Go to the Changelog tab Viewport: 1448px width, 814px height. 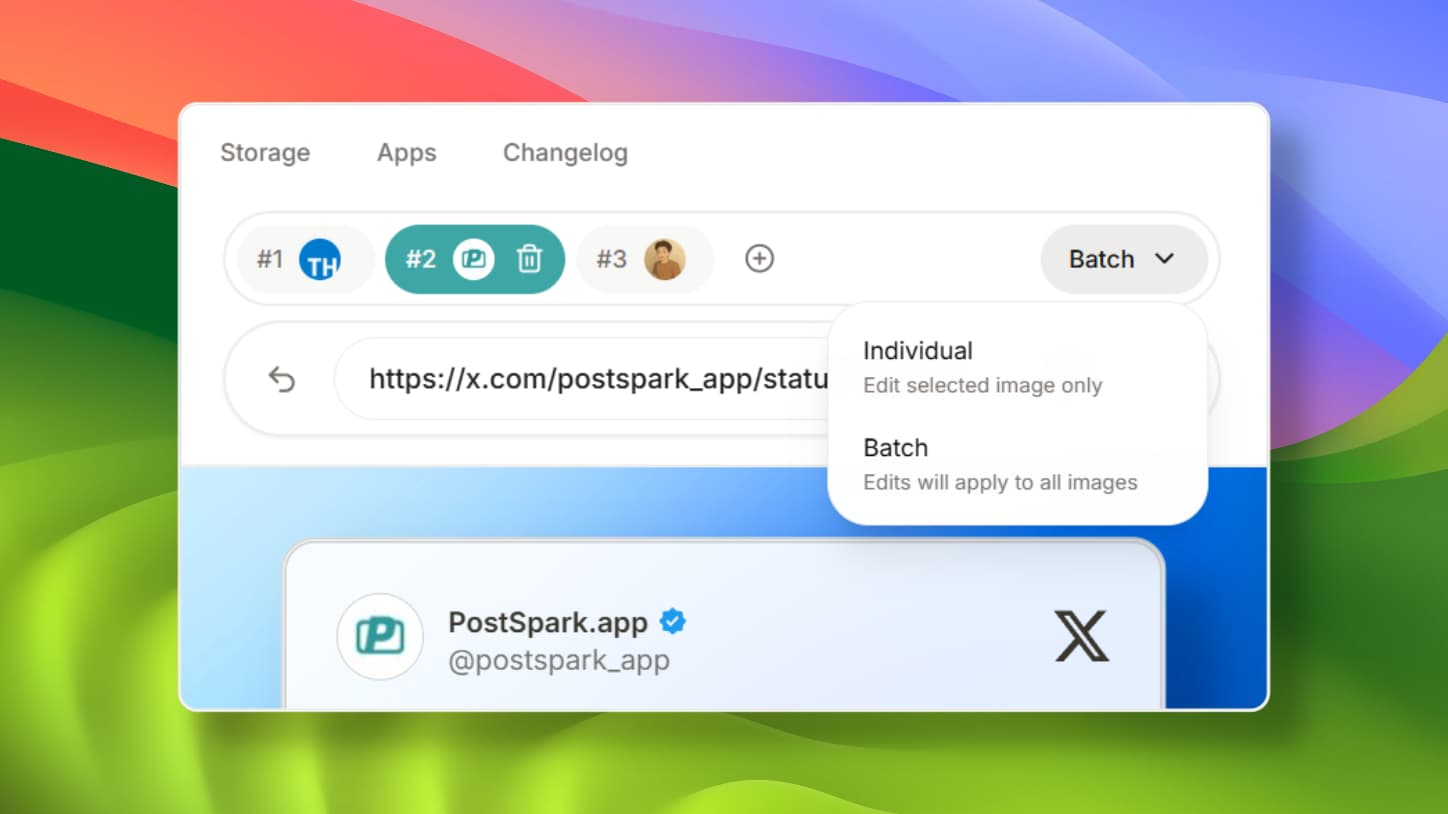point(565,153)
